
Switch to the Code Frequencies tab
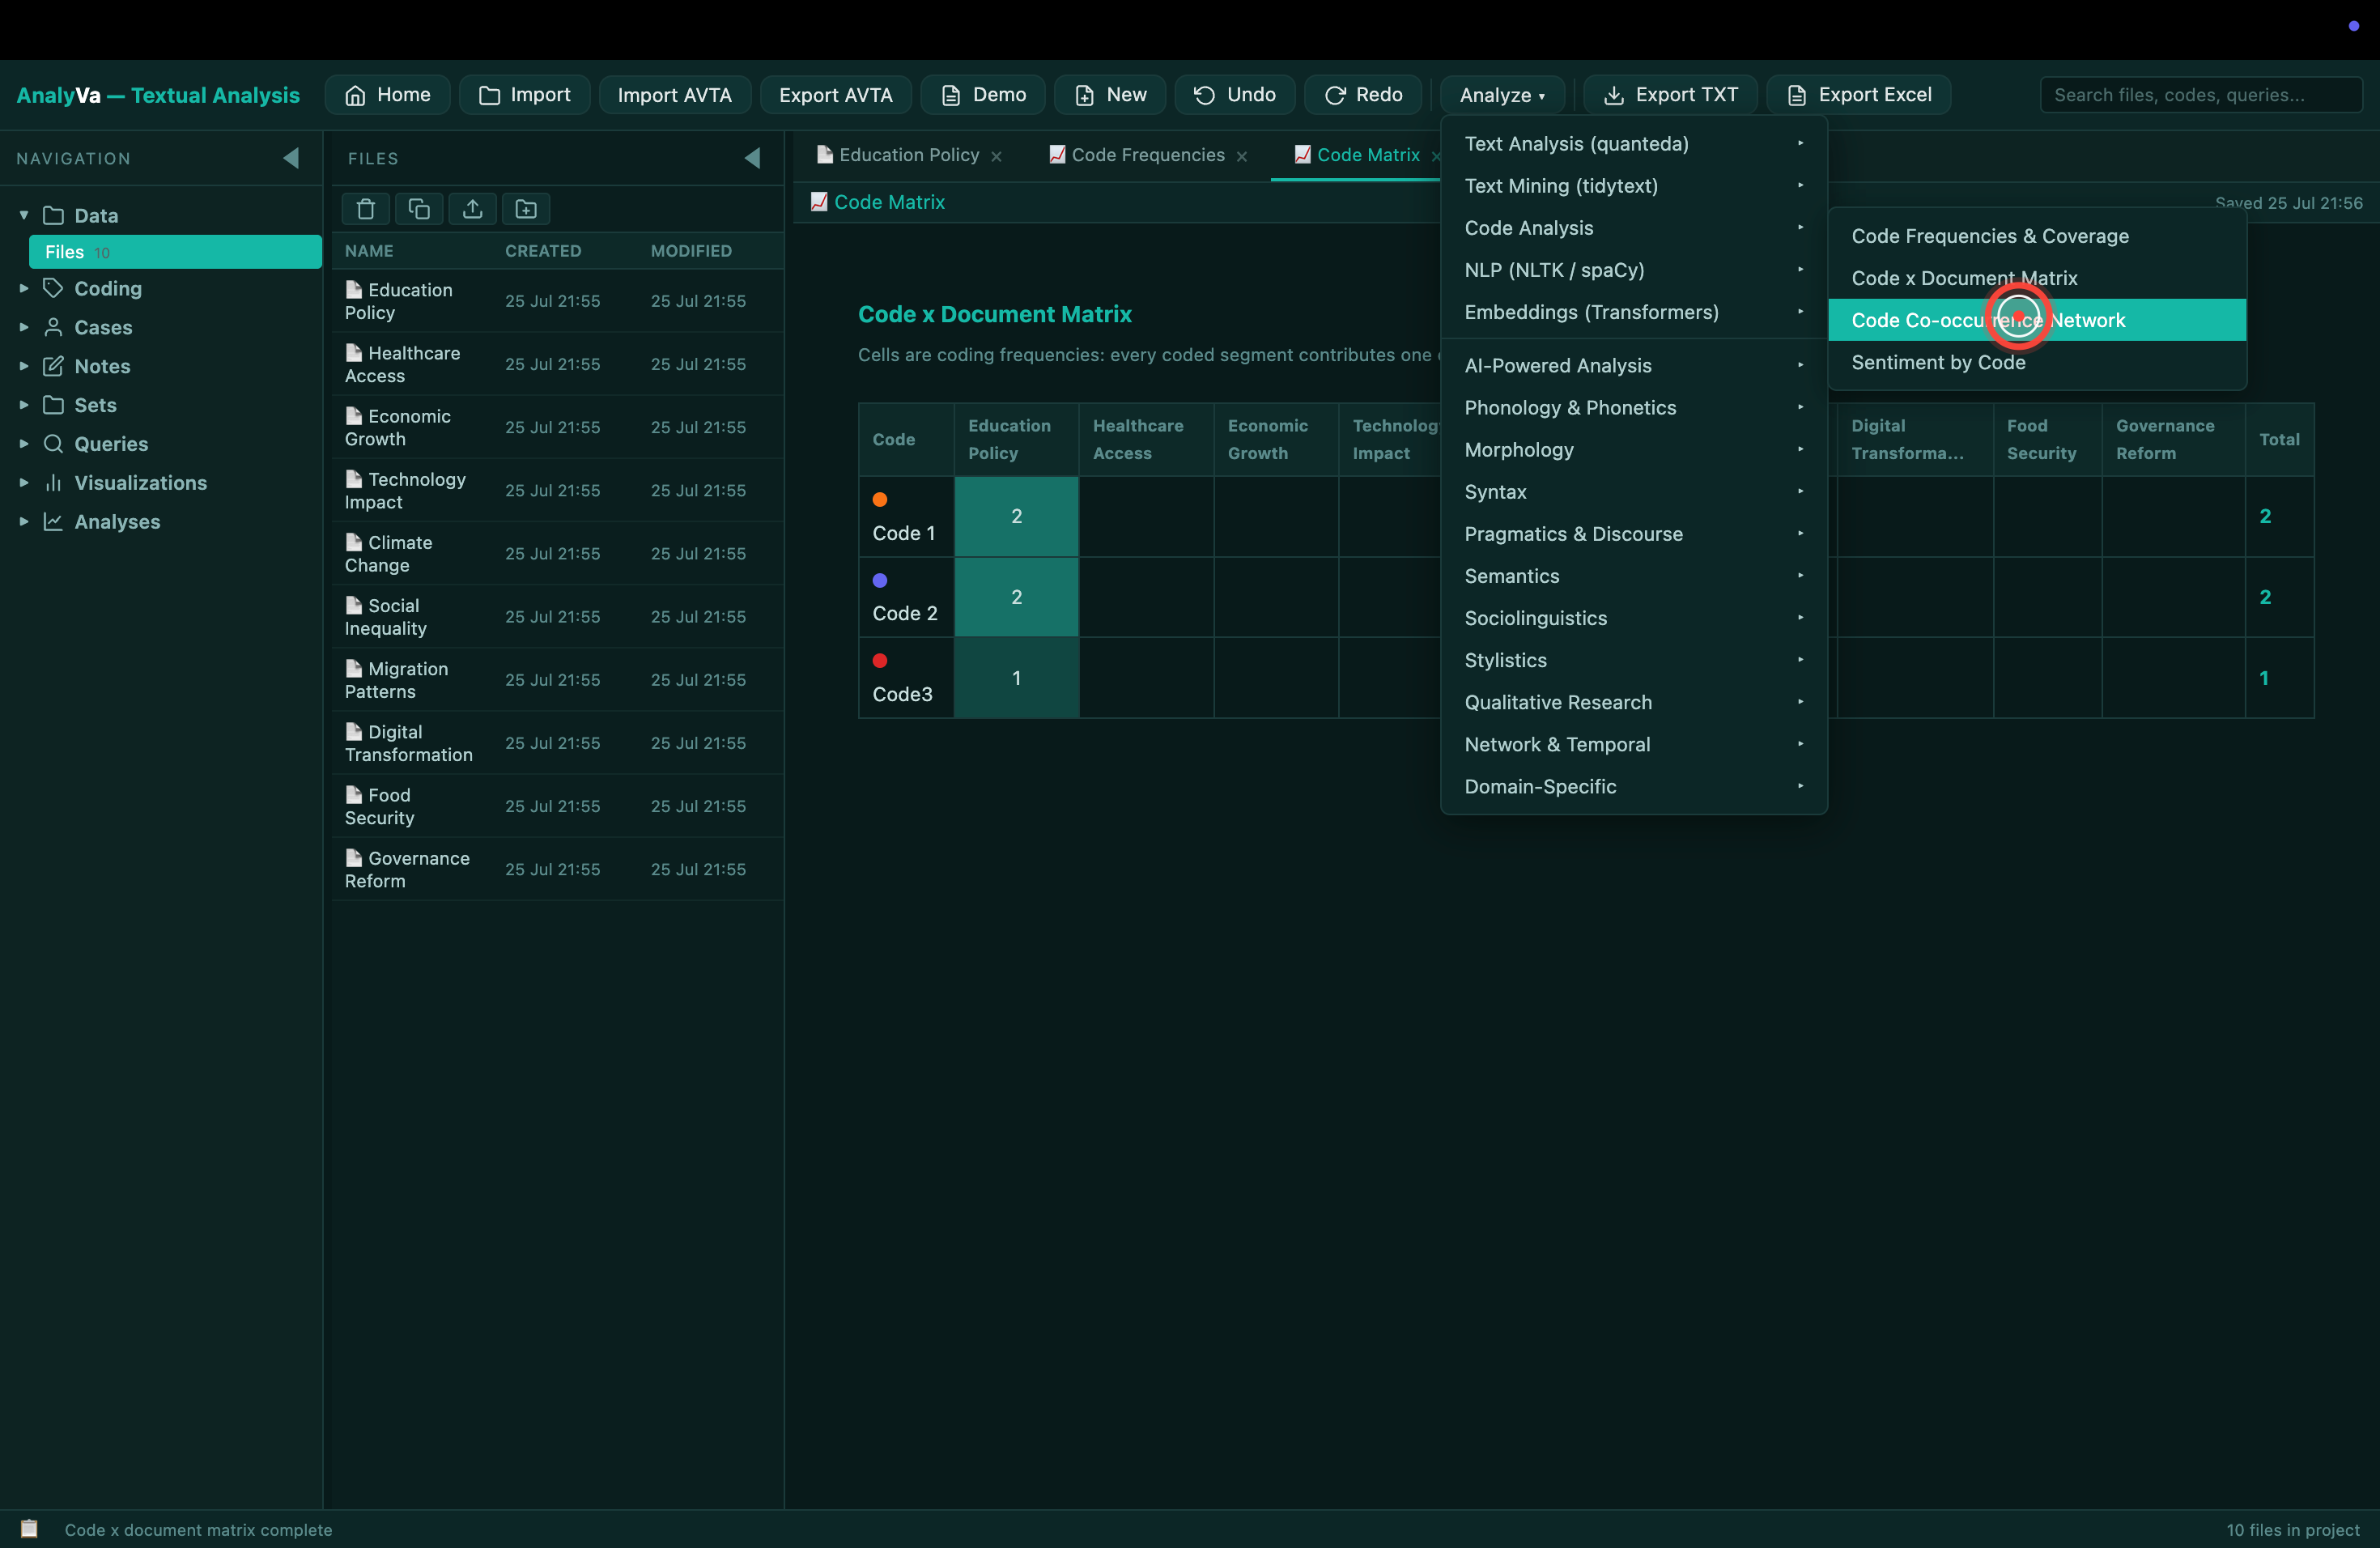1147,155
